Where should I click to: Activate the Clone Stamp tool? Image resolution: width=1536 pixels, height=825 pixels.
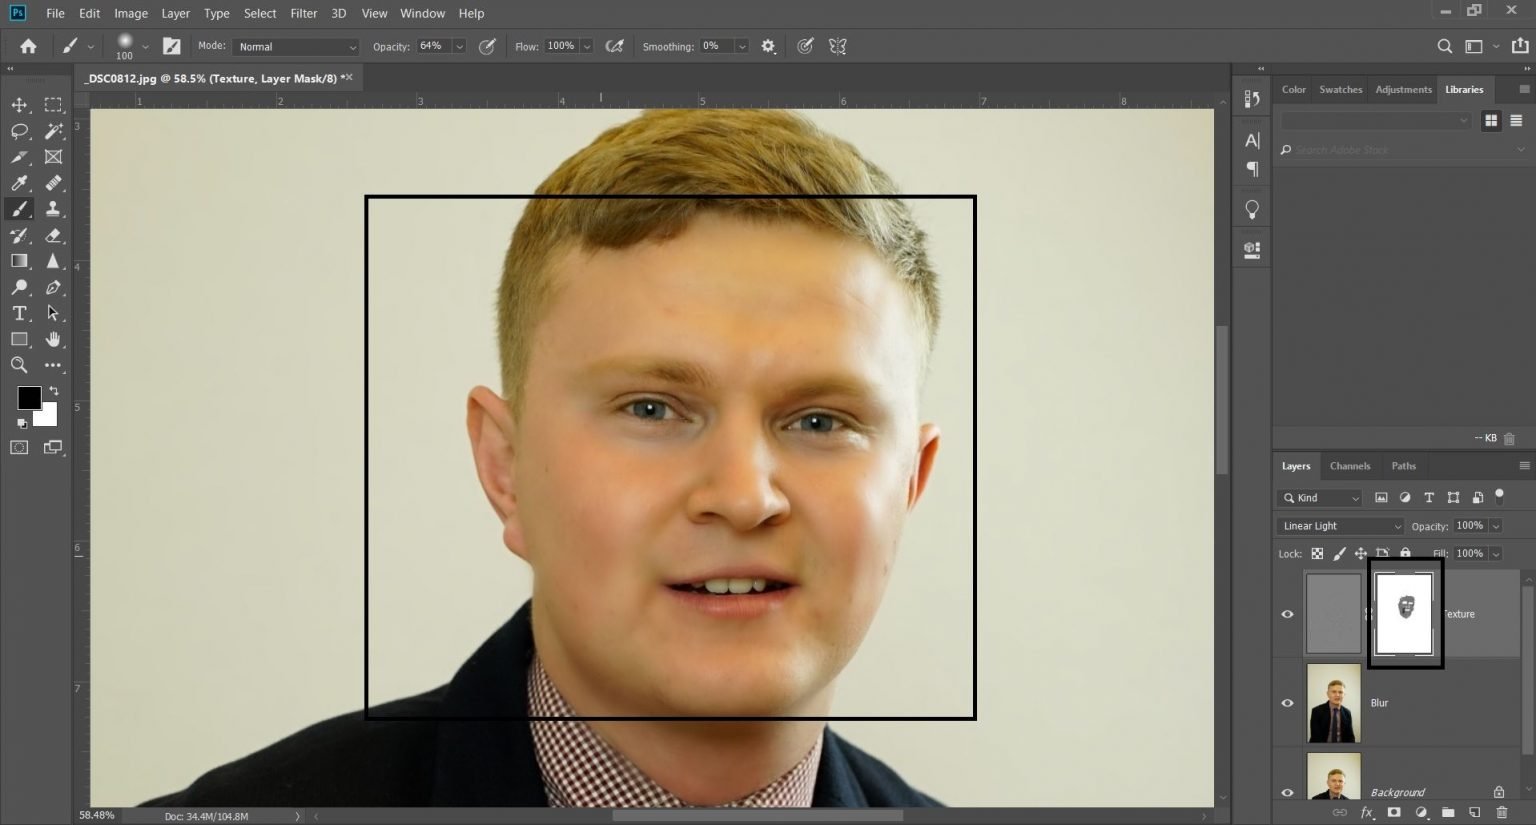(x=52, y=208)
